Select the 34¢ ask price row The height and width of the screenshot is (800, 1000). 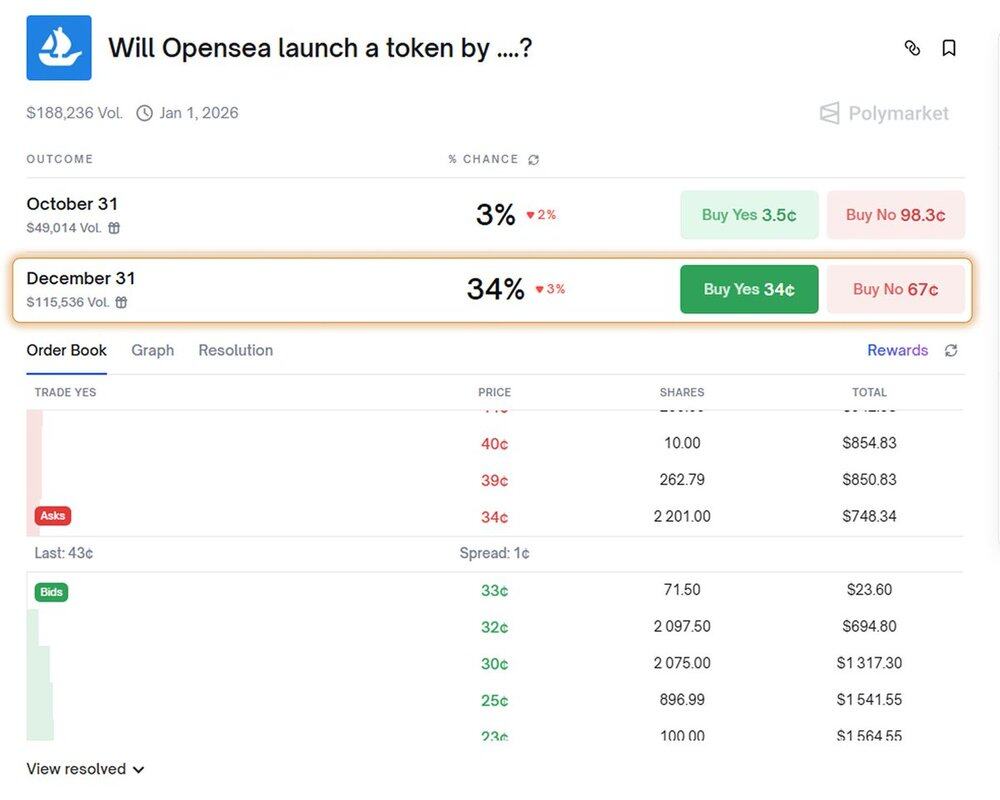click(495, 517)
